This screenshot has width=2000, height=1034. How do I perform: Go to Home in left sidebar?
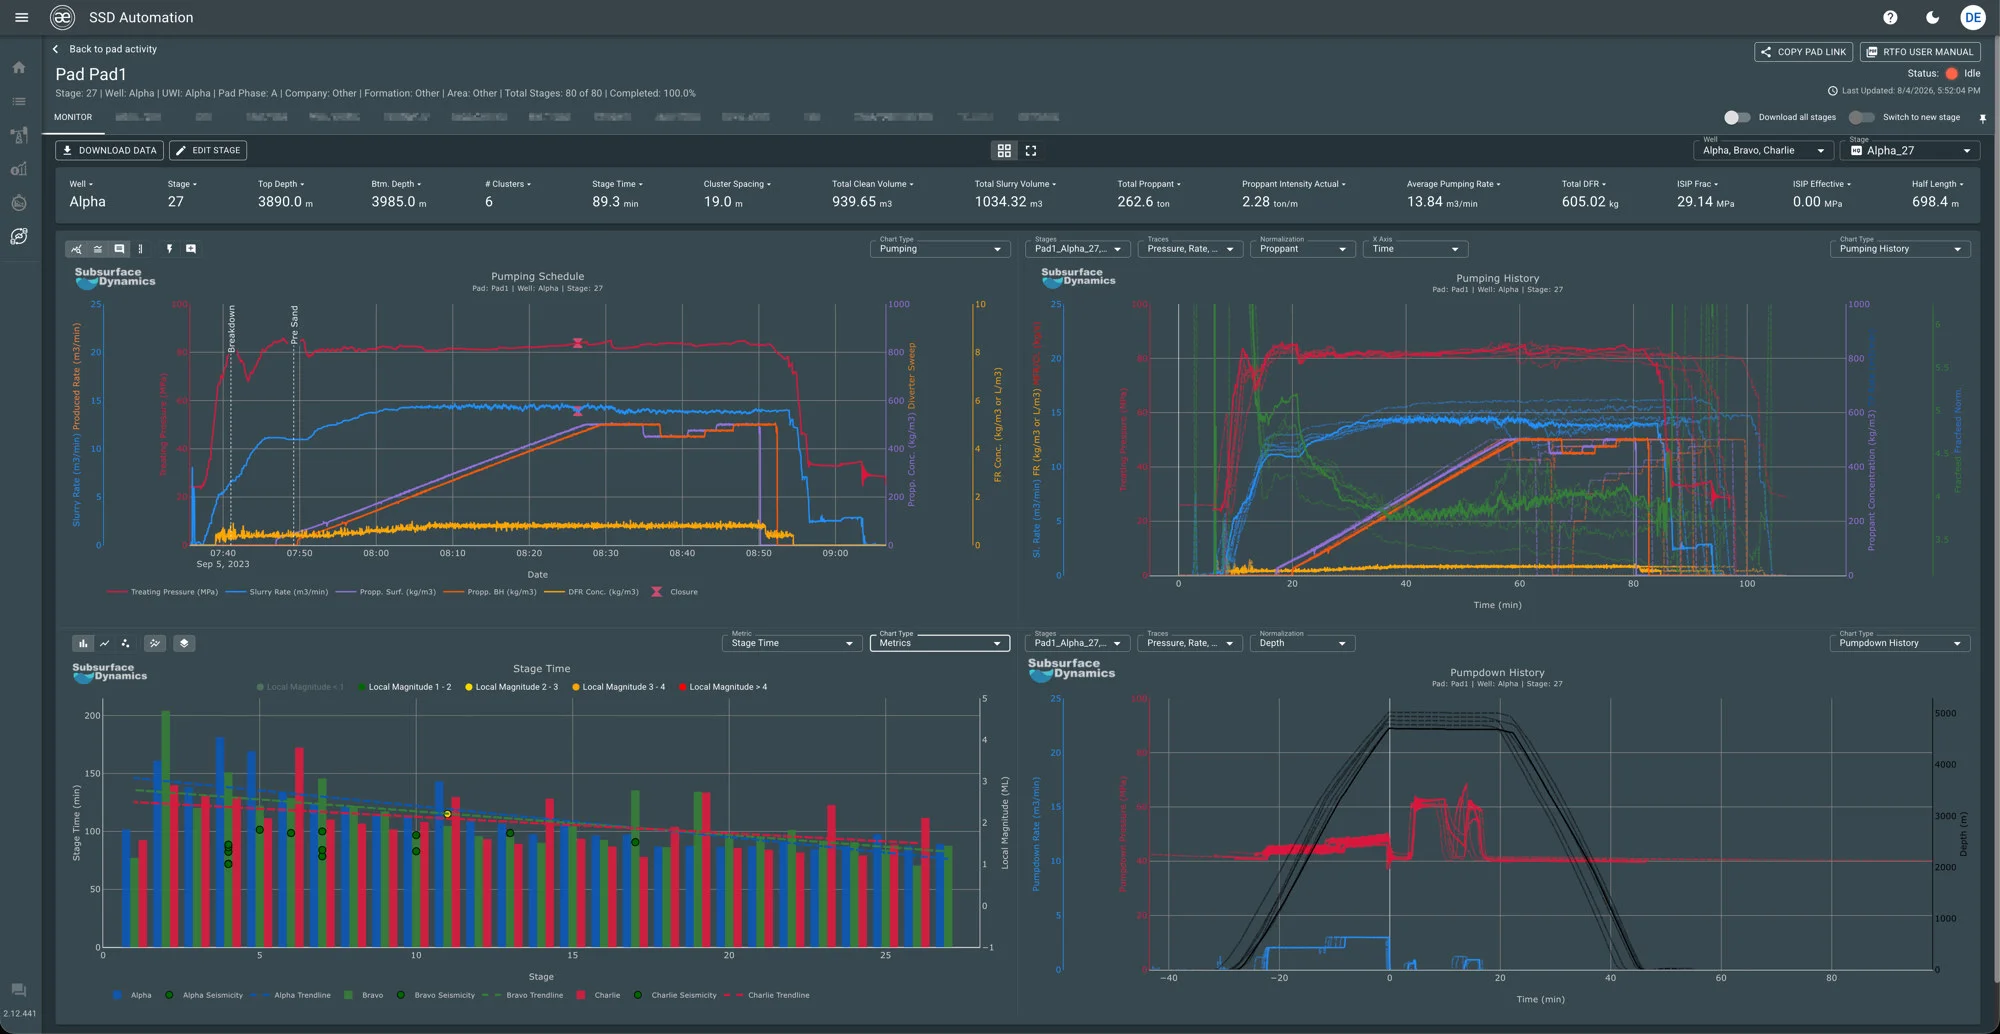pos(19,67)
